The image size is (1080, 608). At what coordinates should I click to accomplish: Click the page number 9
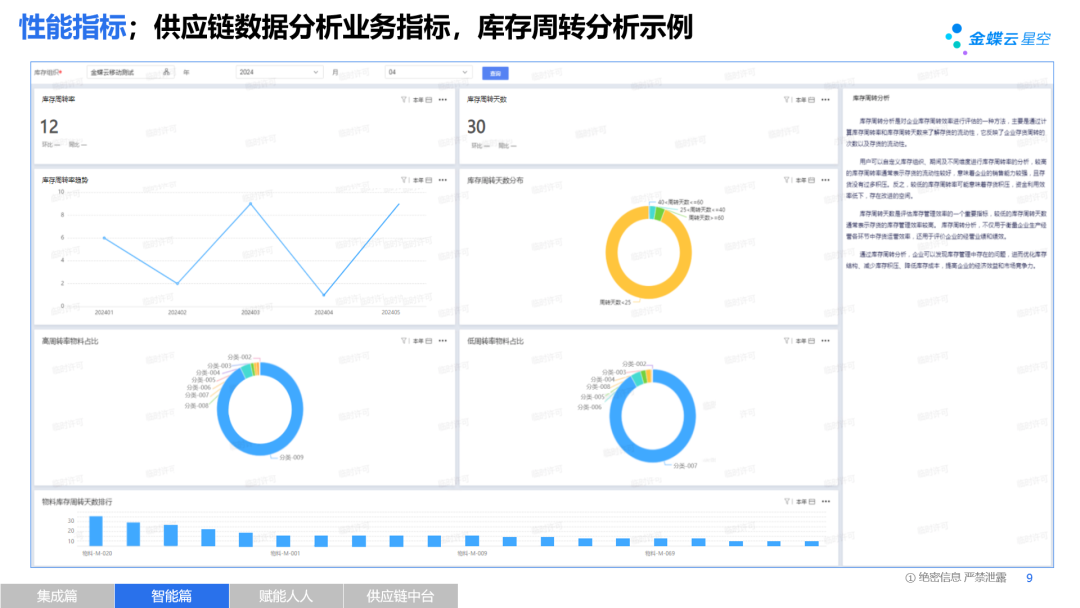pyautogui.click(x=1030, y=578)
